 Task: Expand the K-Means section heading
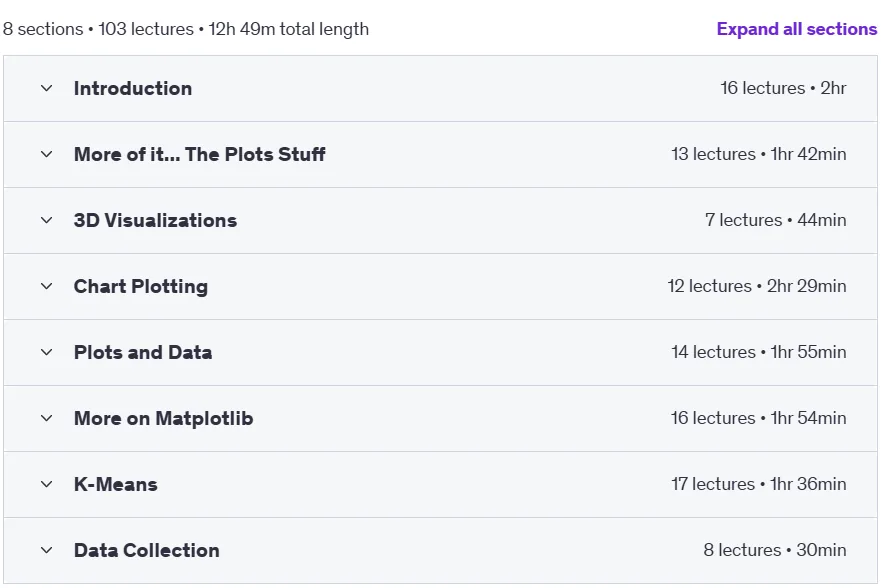tap(115, 484)
